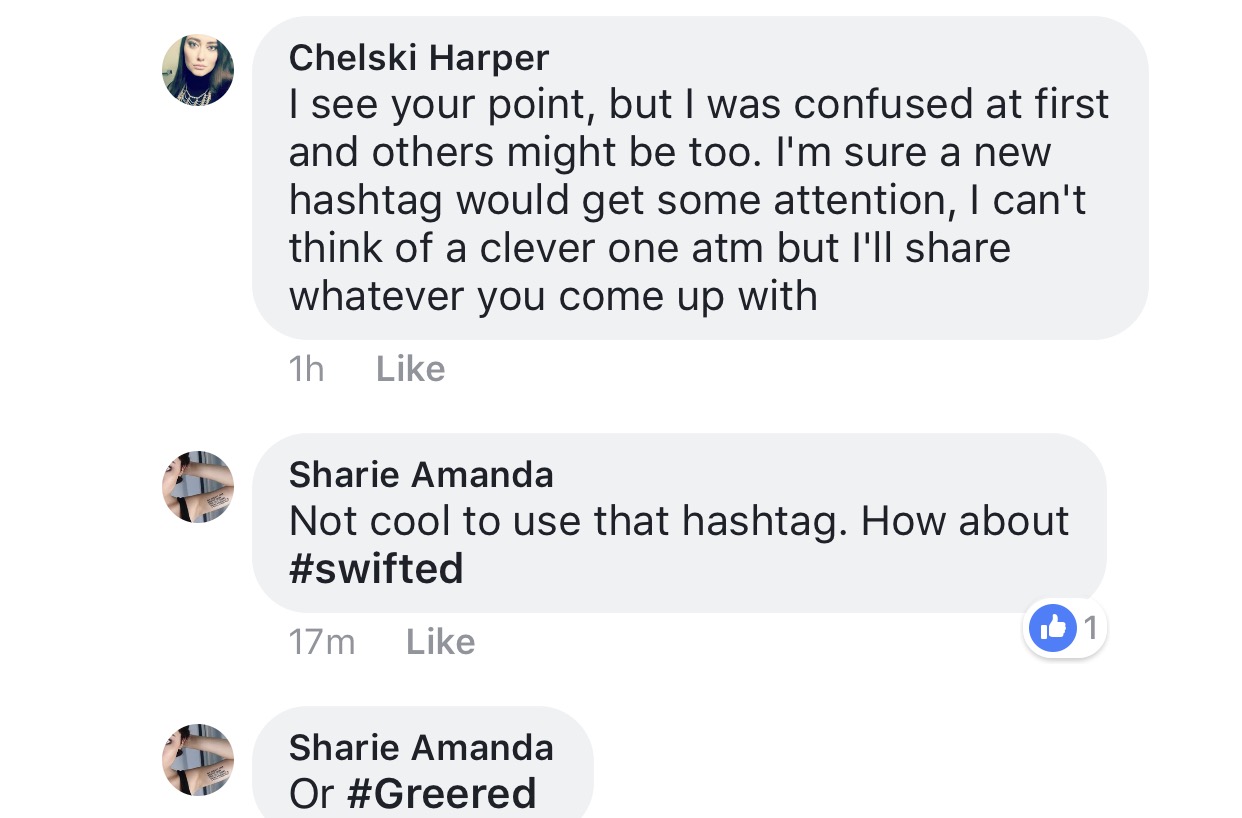This screenshot has height=818, width=1242.
Task: Click the 'I see your point' line of text
Action: coord(699,104)
